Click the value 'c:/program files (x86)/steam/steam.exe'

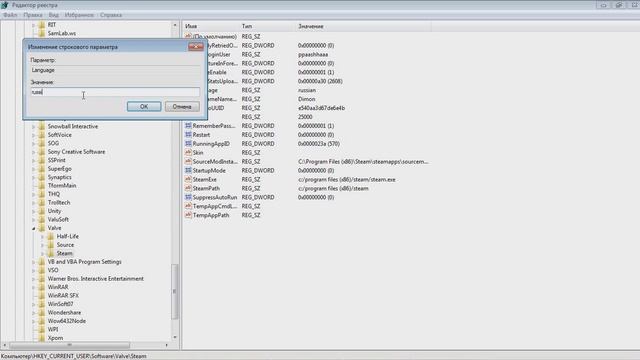coord(347,179)
